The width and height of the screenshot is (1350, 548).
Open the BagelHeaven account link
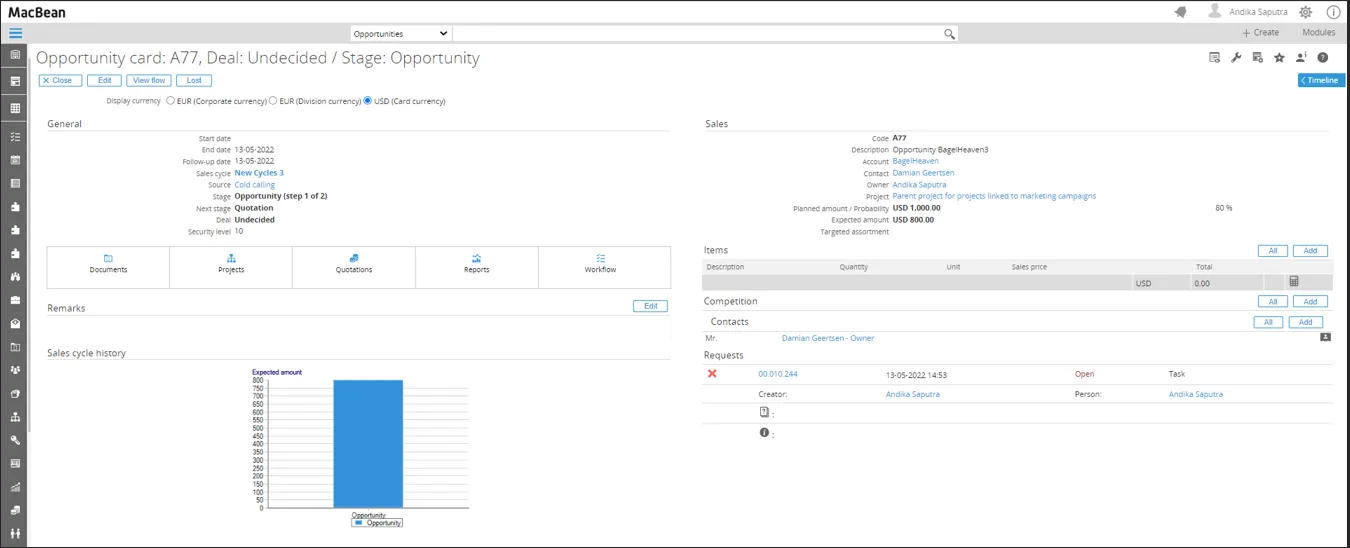tap(915, 161)
